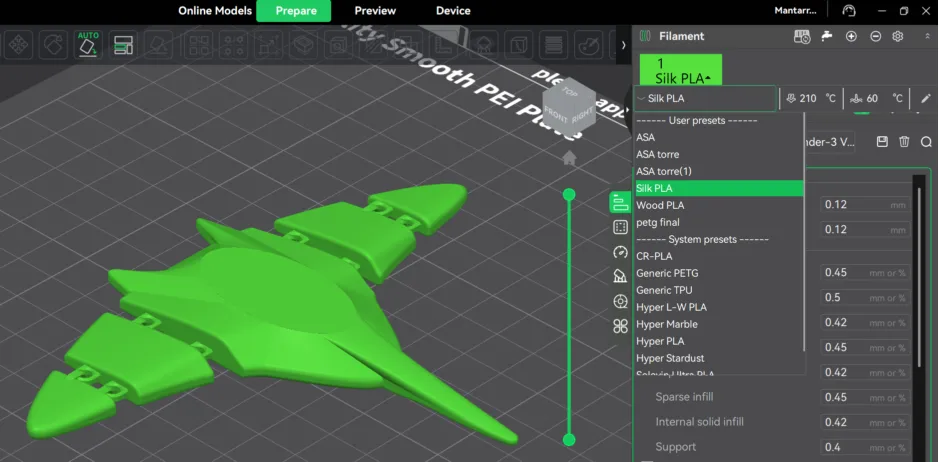Close the Silk PLA filament preset combo box

tap(705, 98)
